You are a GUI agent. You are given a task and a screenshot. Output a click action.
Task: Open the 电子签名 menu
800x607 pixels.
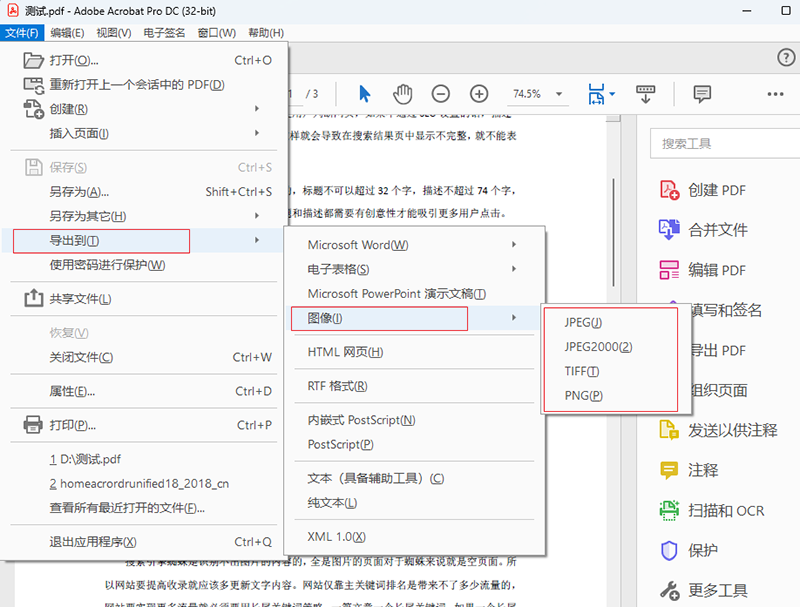point(164,33)
